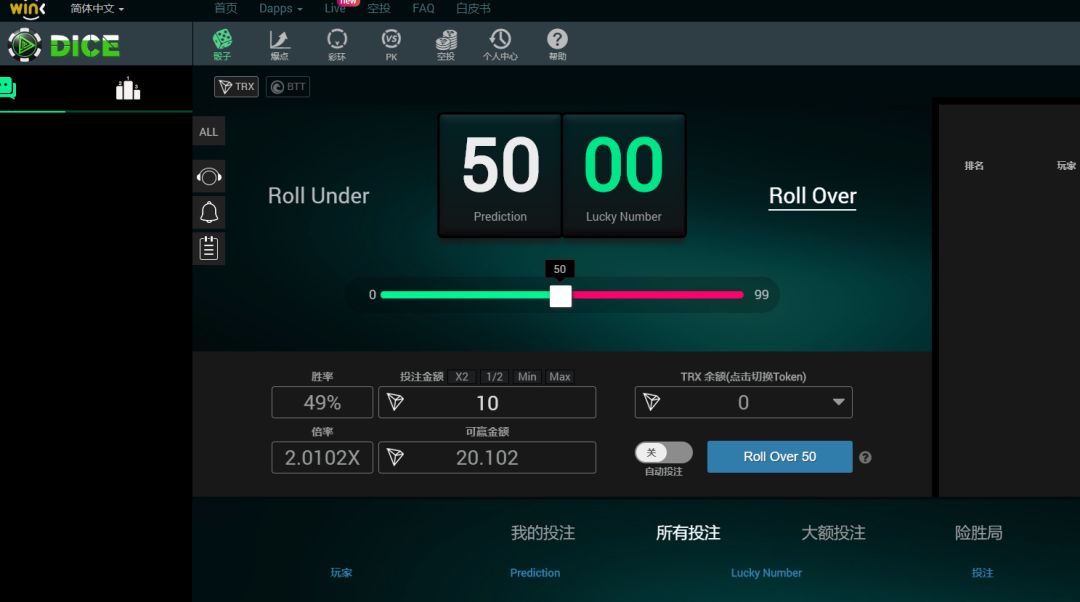The image size is (1080, 602).
Task: Open the 空投 airdrop menu item in top bar
Action: click(x=379, y=8)
